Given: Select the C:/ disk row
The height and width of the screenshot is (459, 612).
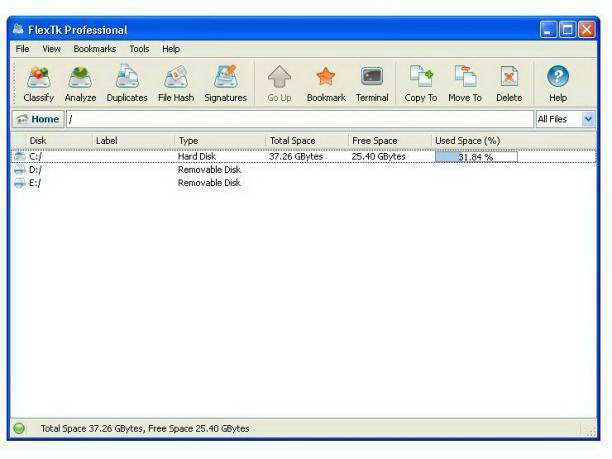Looking at the screenshot, I should [x=304, y=156].
